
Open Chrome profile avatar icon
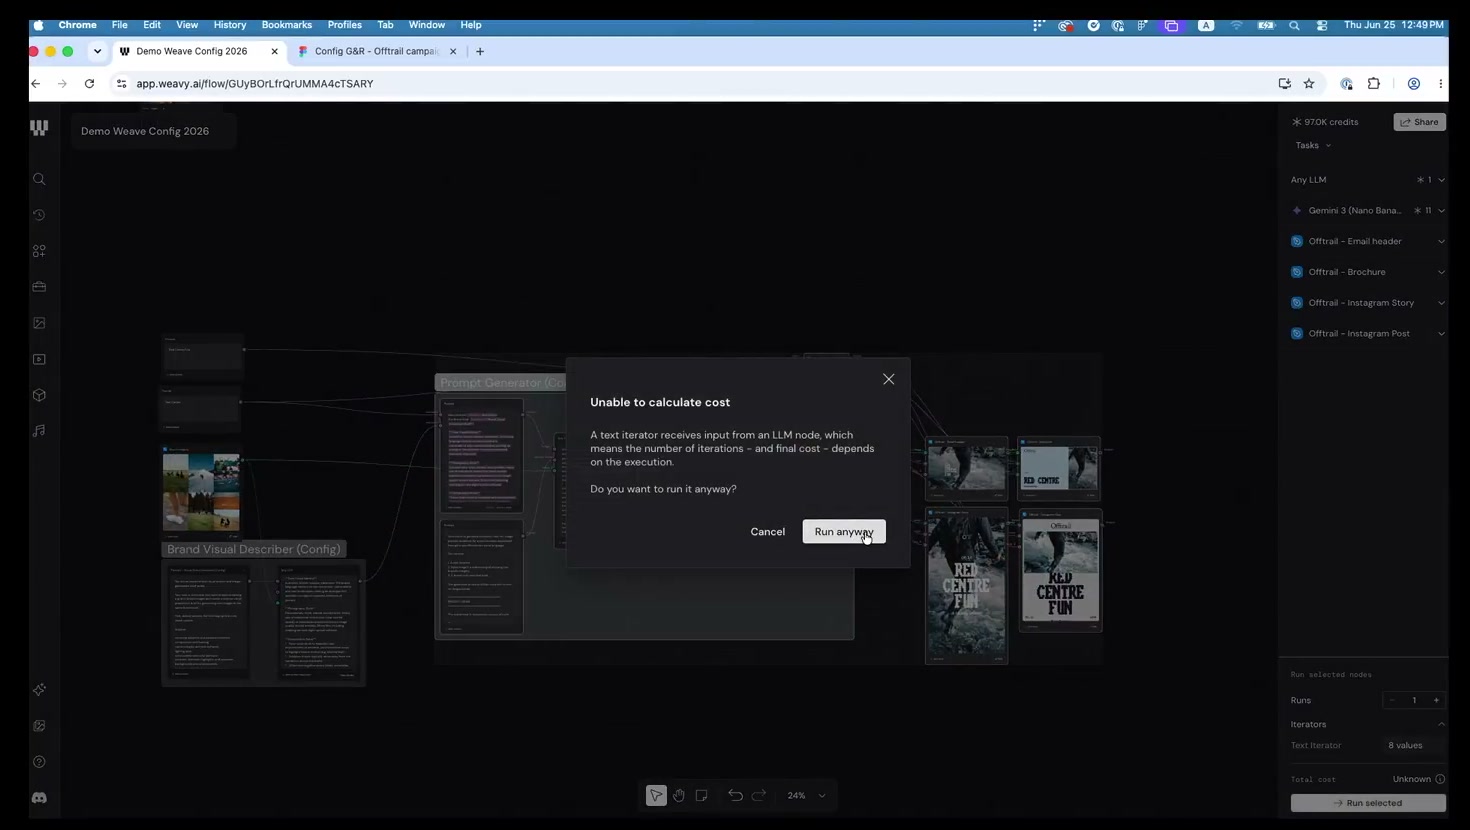pyautogui.click(x=1414, y=84)
